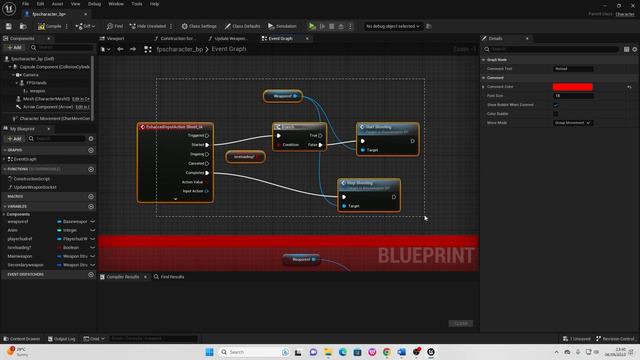The image size is (640, 360).
Task: Add a new event dispatcher with plus icon
Action: click(x=91, y=275)
